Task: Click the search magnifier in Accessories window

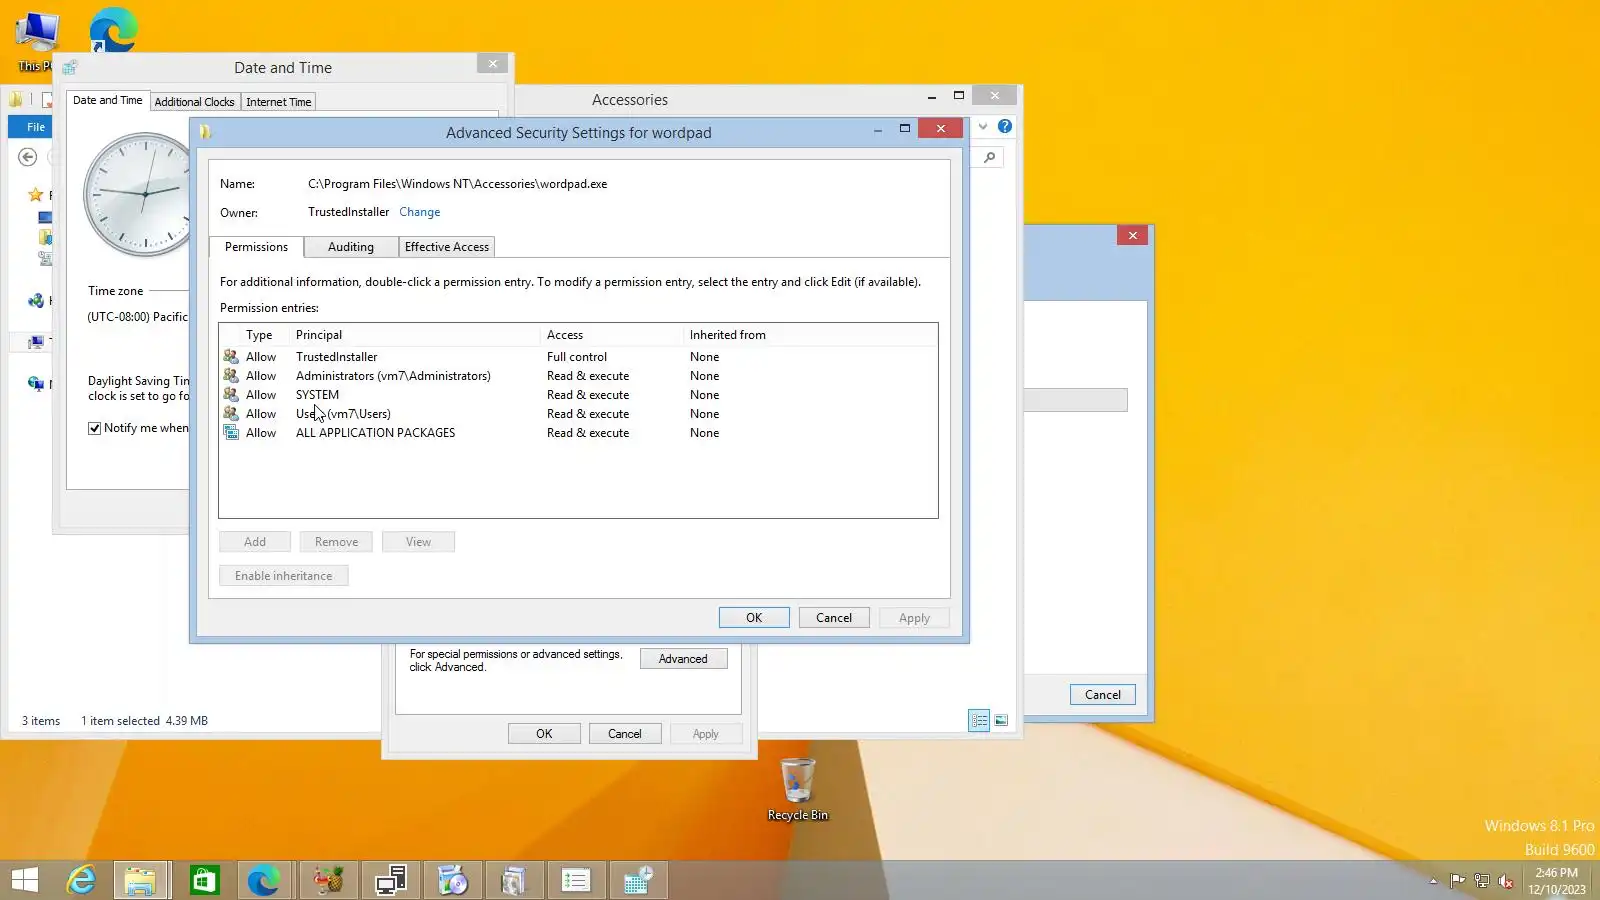Action: click(x=989, y=157)
